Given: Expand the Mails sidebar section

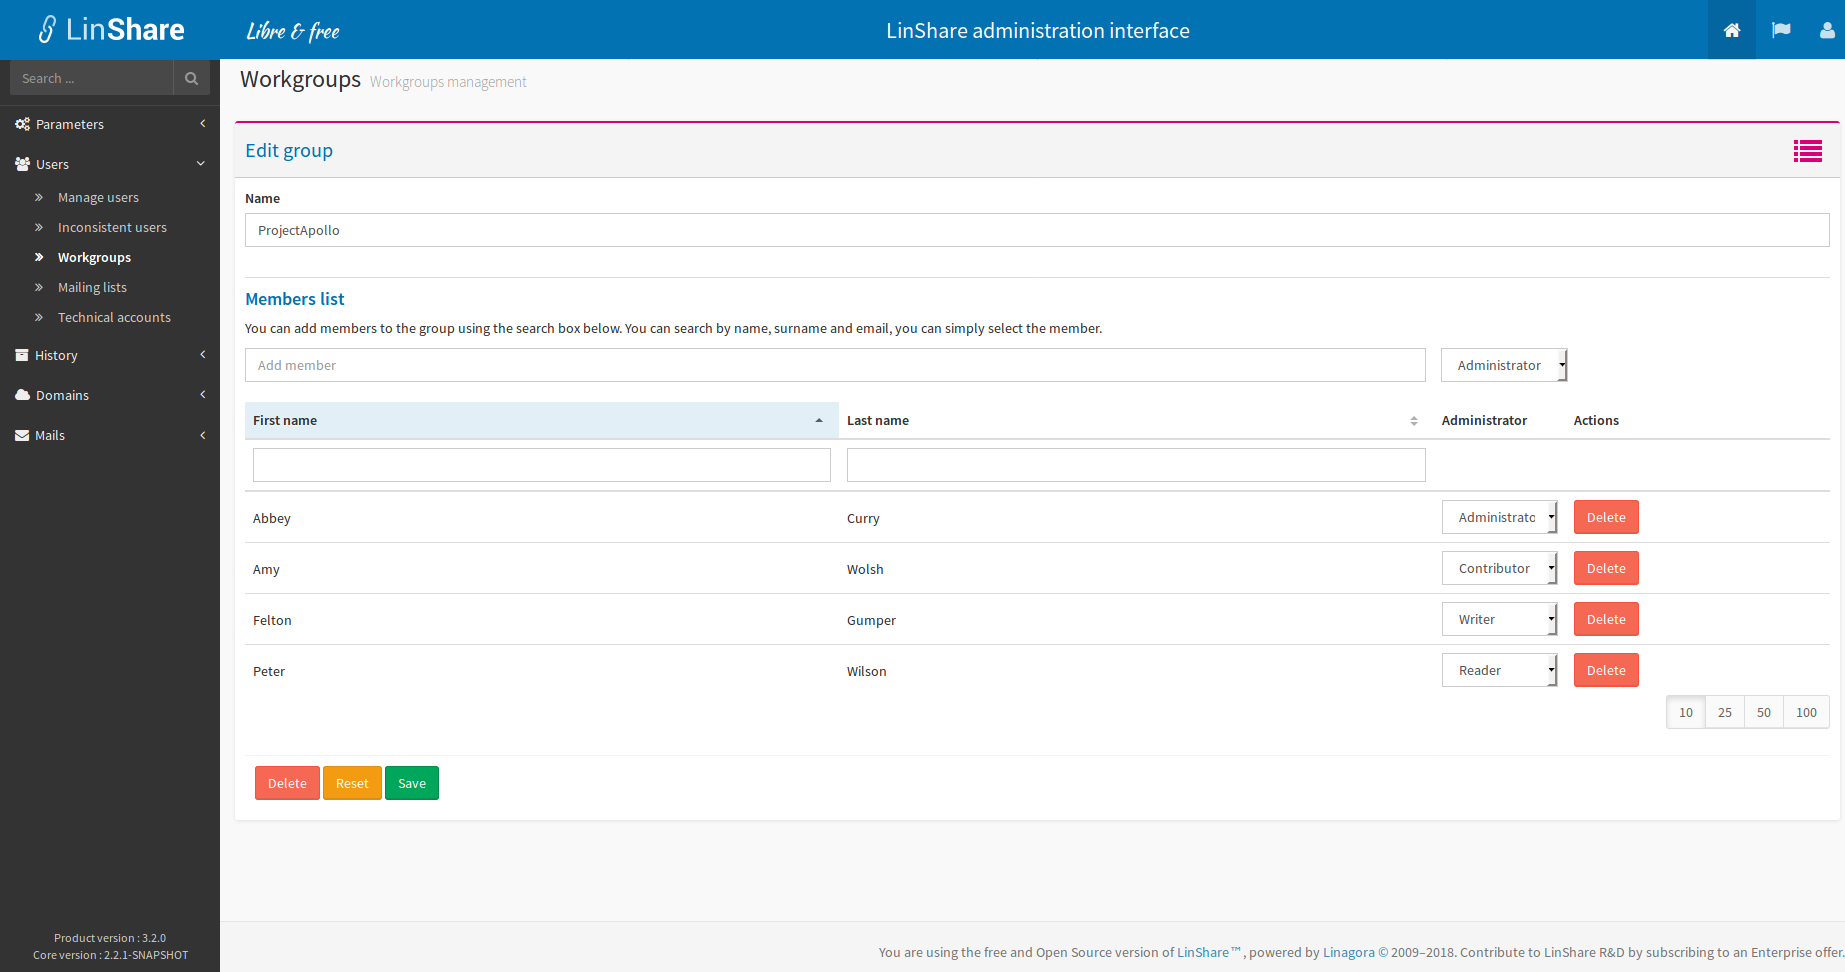Looking at the screenshot, I should [110, 435].
